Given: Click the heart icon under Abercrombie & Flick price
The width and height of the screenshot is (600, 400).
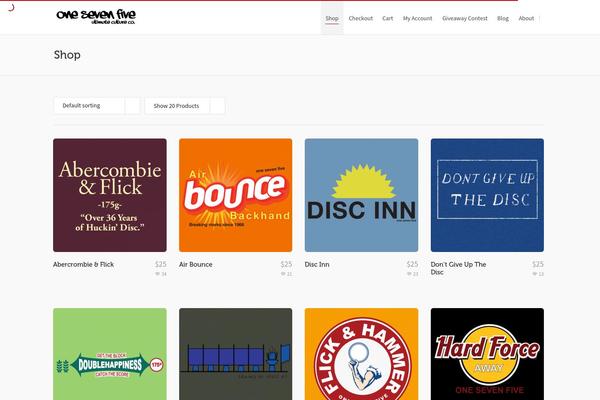Looking at the screenshot, I should coord(157,274).
